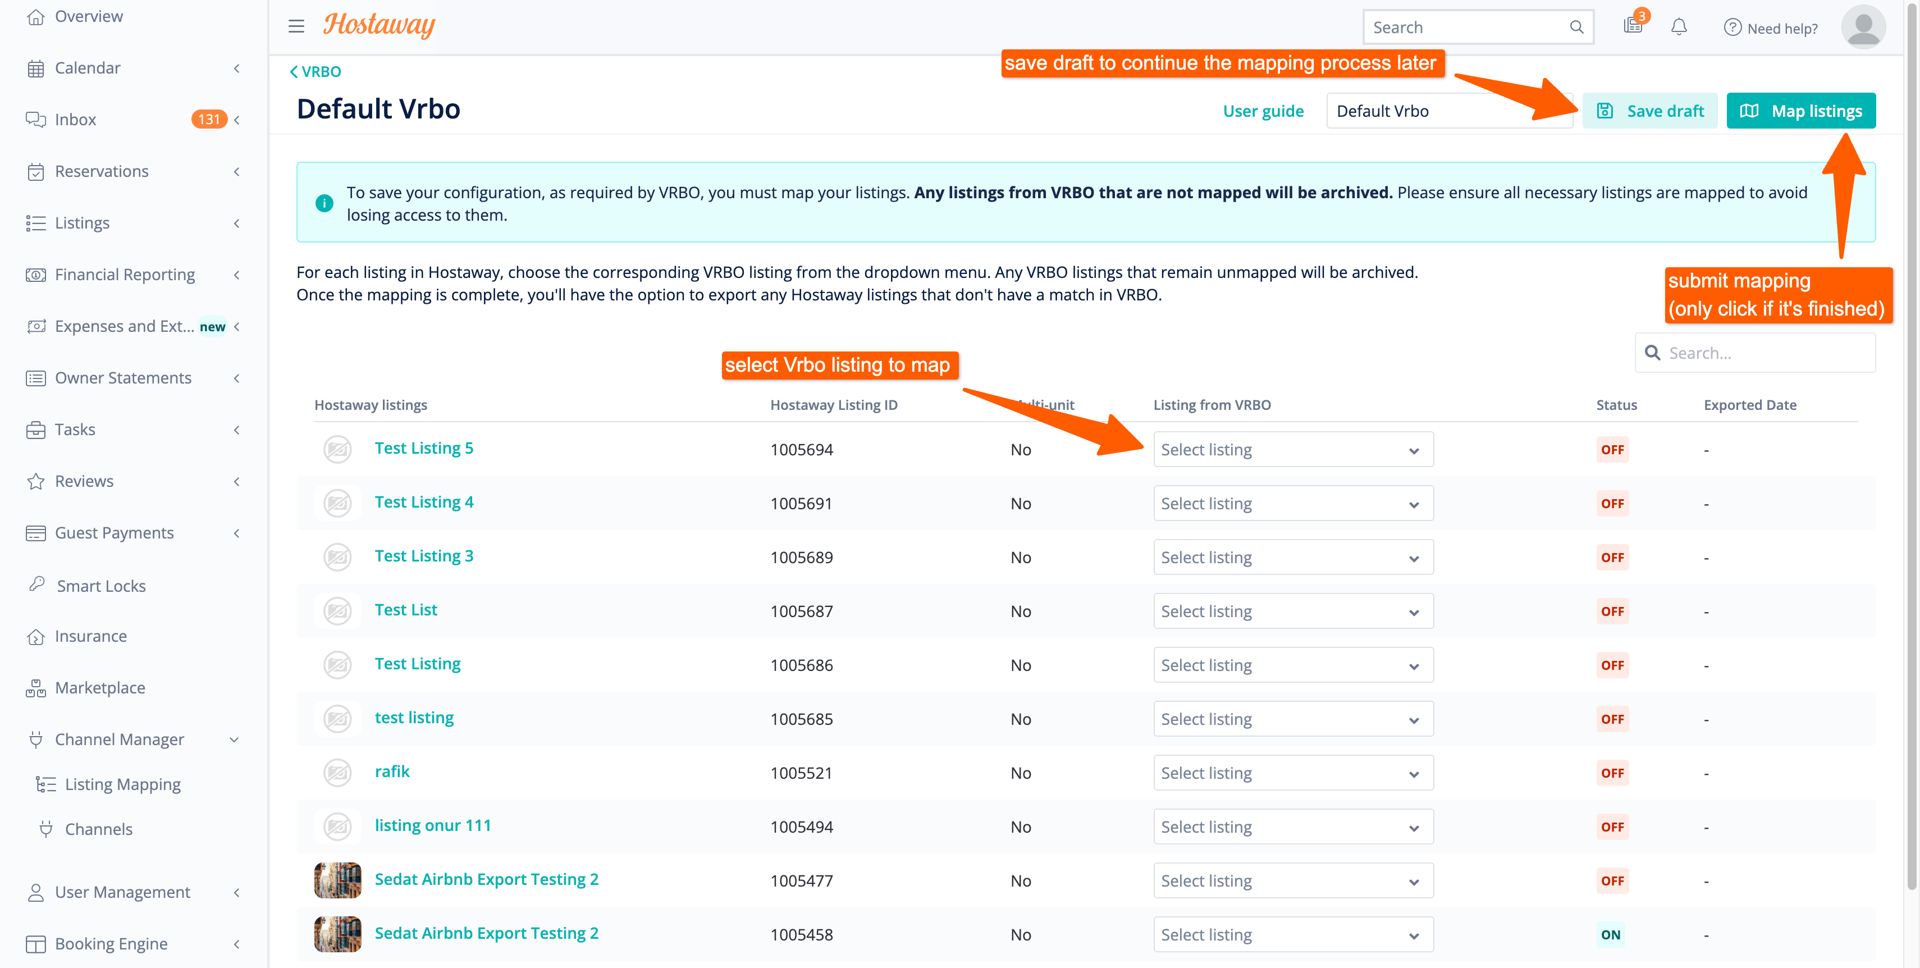Open the notifications bell
This screenshot has height=968, width=1920.
(1679, 27)
